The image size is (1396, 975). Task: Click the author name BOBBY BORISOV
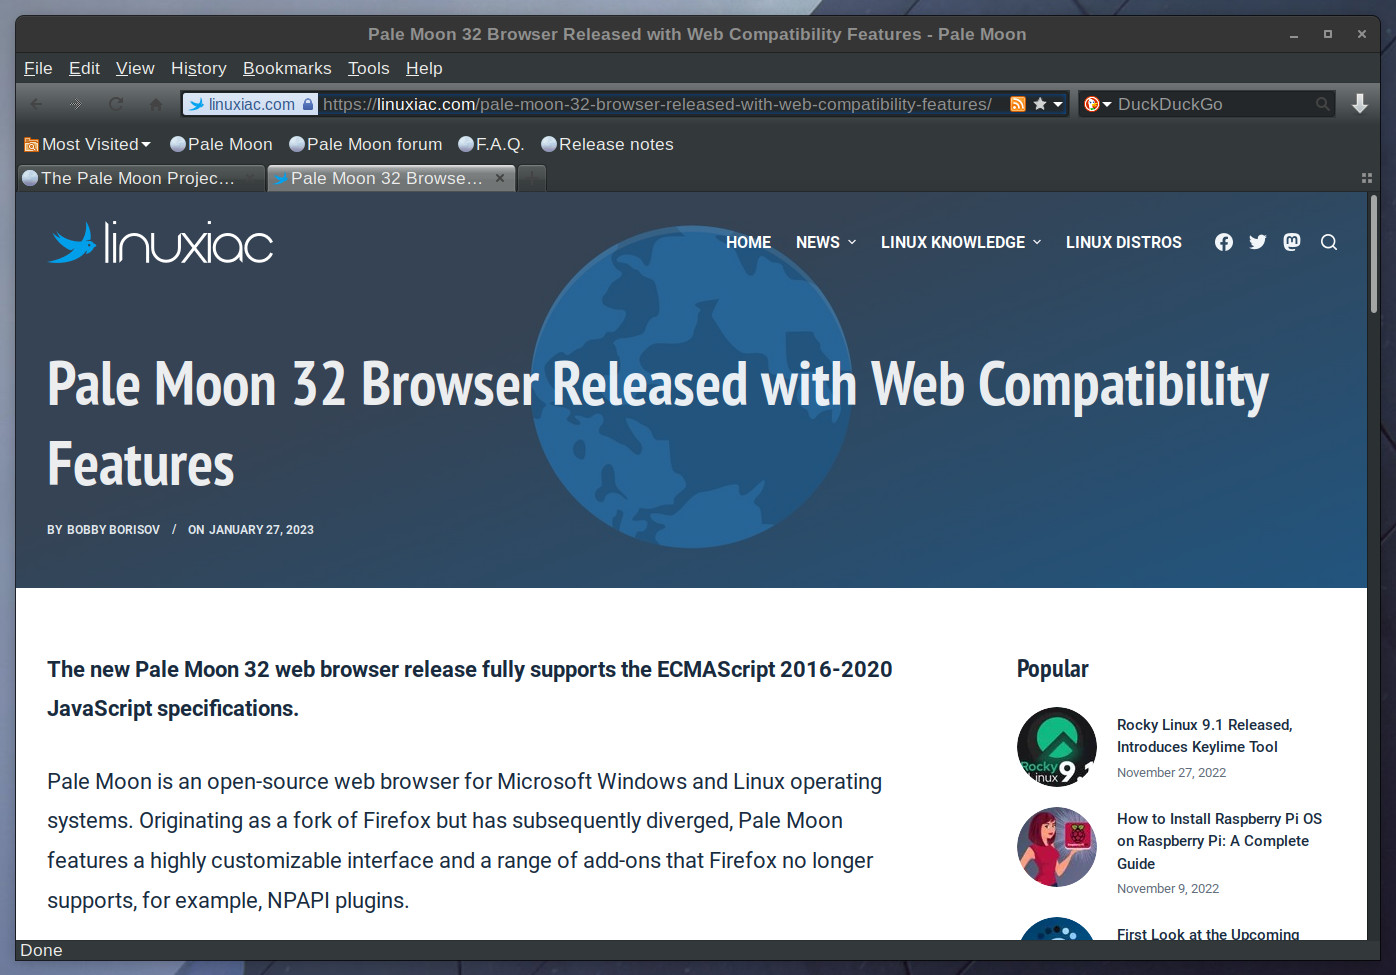click(113, 530)
